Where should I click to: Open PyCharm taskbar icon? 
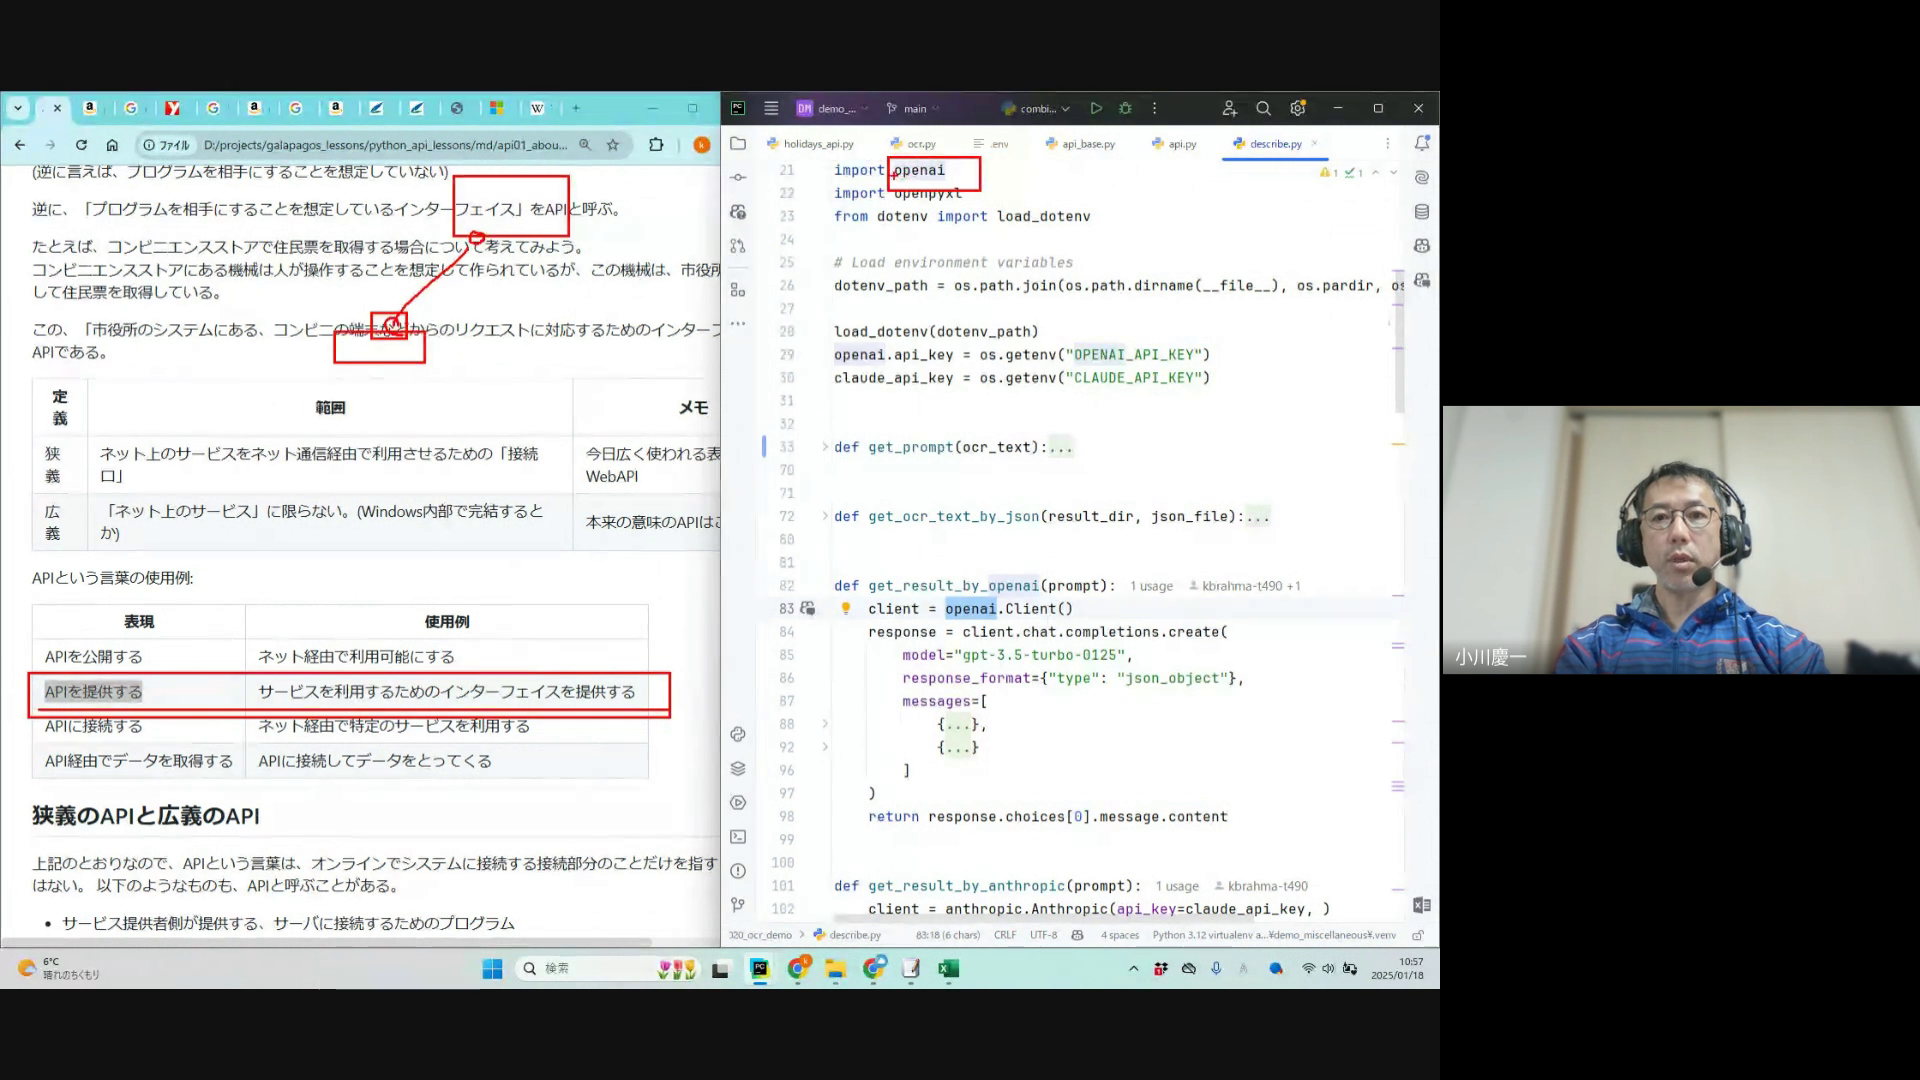point(760,968)
